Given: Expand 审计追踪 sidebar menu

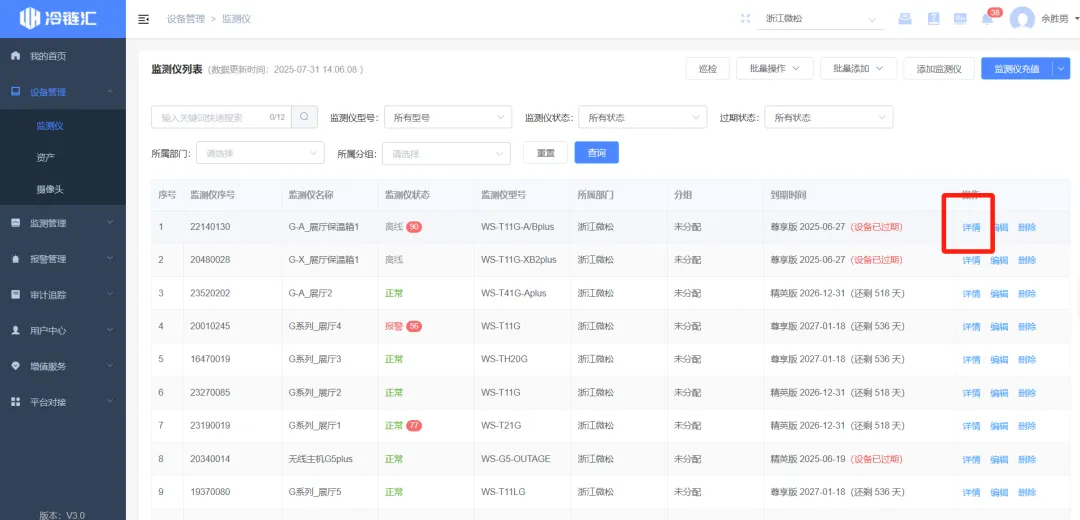Looking at the screenshot, I should [x=63, y=295].
